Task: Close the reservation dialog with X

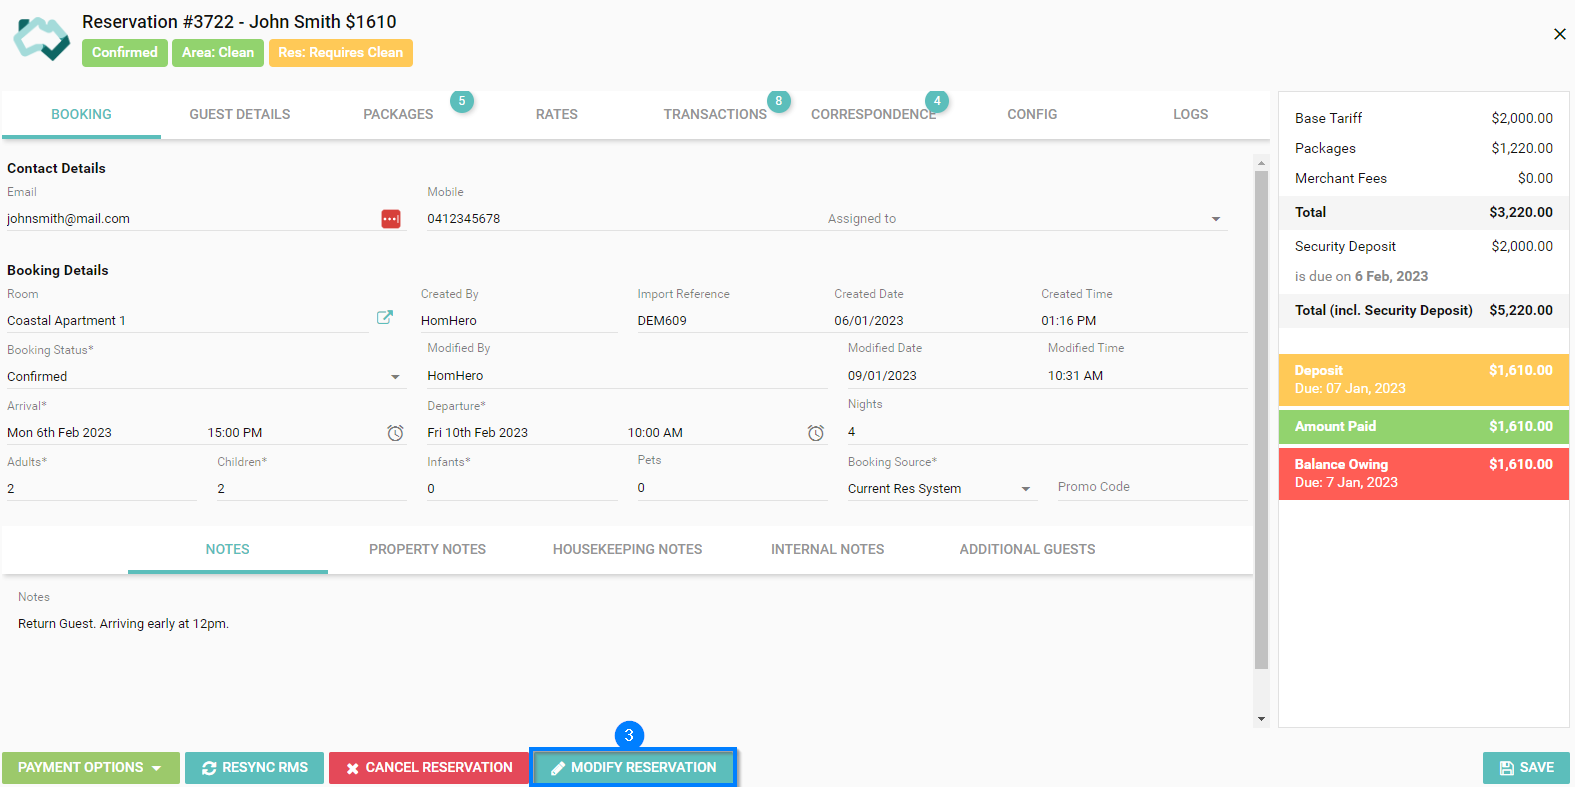Action: tap(1560, 34)
